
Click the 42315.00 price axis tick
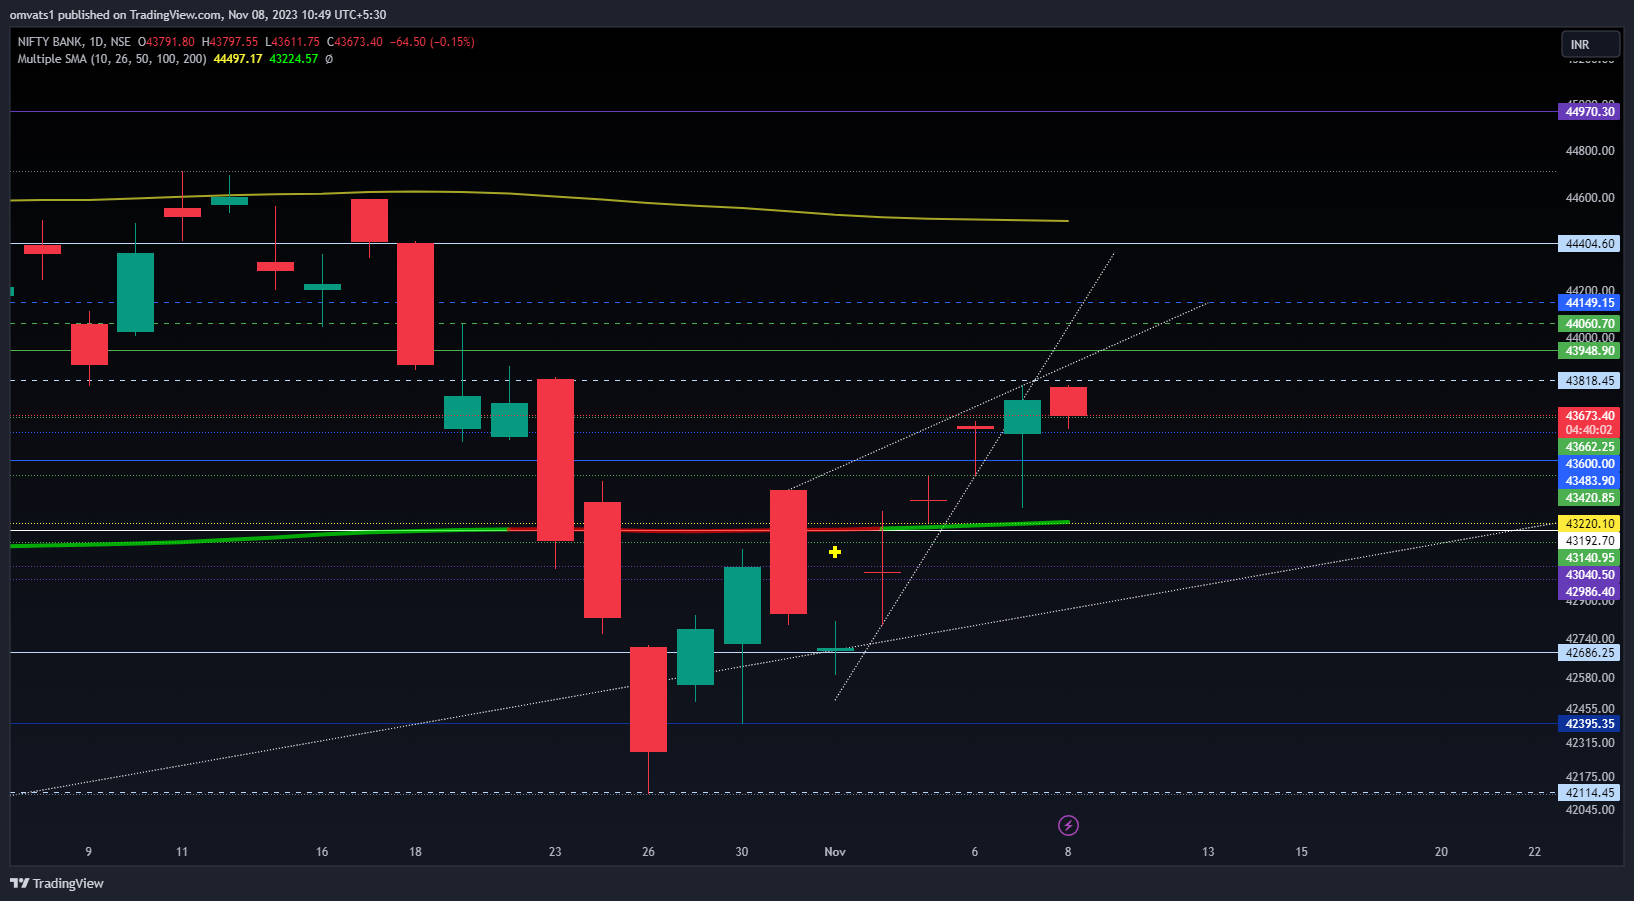click(1590, 743)
